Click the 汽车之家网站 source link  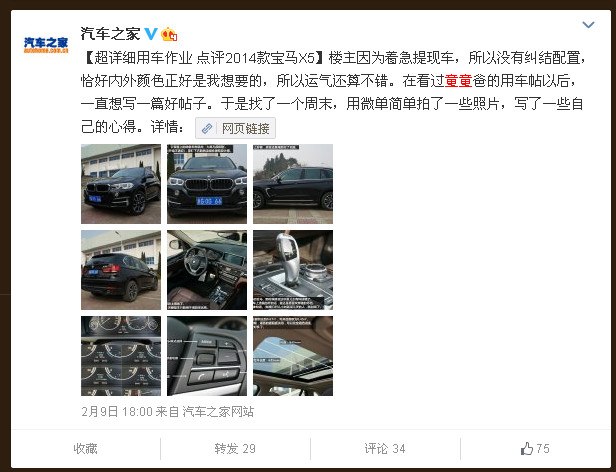[x=218, y=412]
